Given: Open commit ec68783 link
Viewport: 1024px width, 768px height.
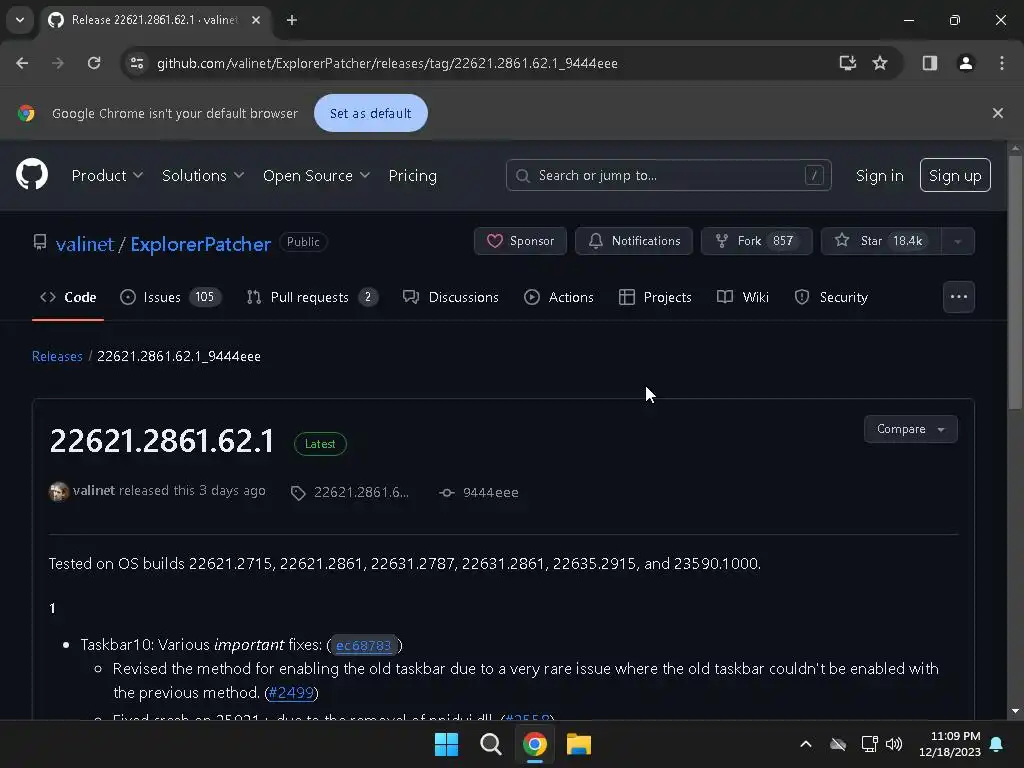Looking at the screenshot, I should 363,645.
